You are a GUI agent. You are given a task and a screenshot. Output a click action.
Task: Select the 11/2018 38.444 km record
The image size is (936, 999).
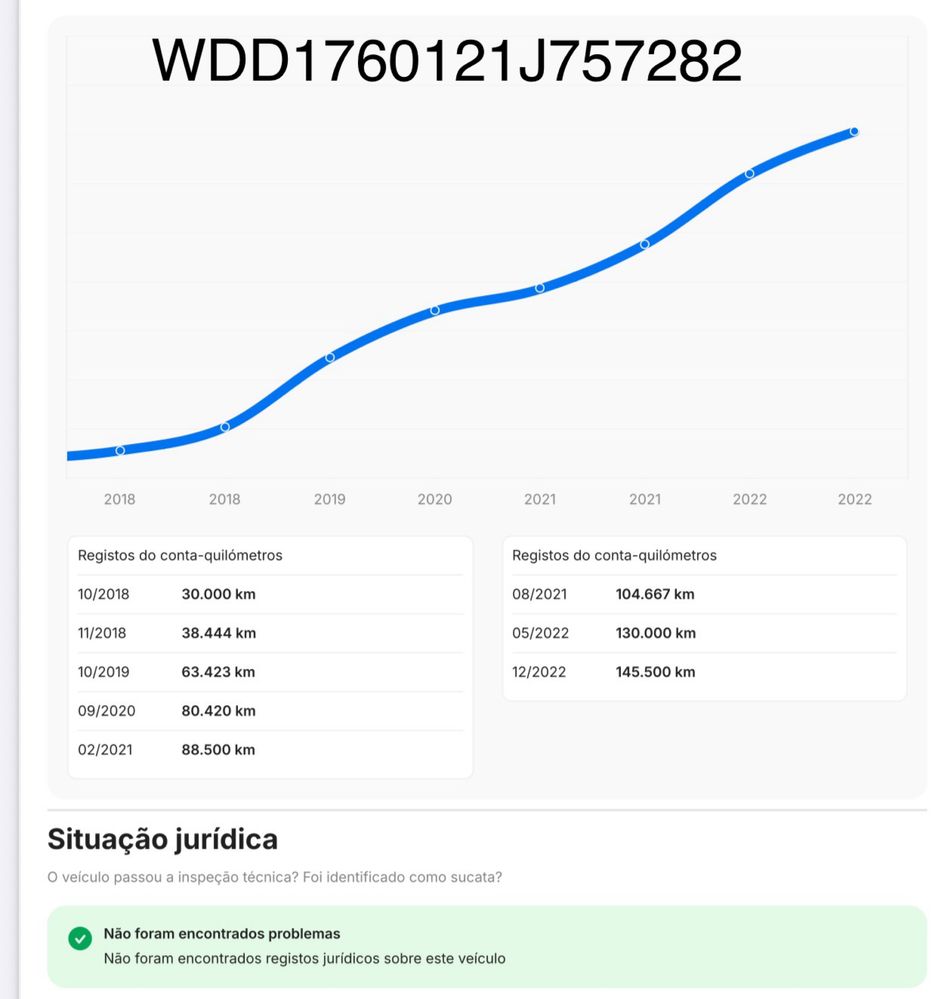point(270,633)
